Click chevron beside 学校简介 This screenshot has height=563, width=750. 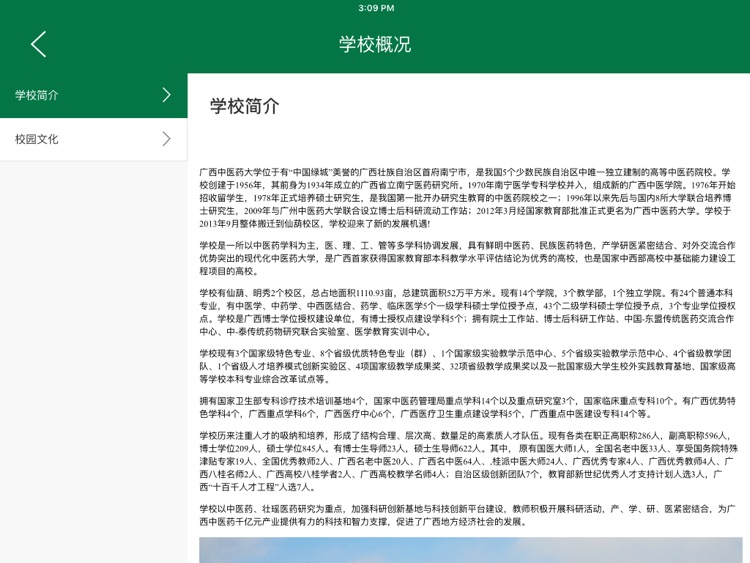point(166,95)
